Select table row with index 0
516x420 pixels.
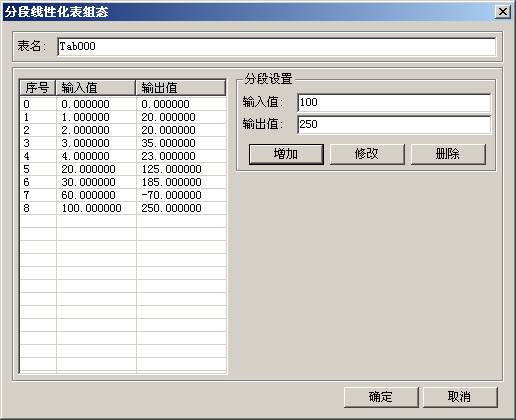[123, 104]
